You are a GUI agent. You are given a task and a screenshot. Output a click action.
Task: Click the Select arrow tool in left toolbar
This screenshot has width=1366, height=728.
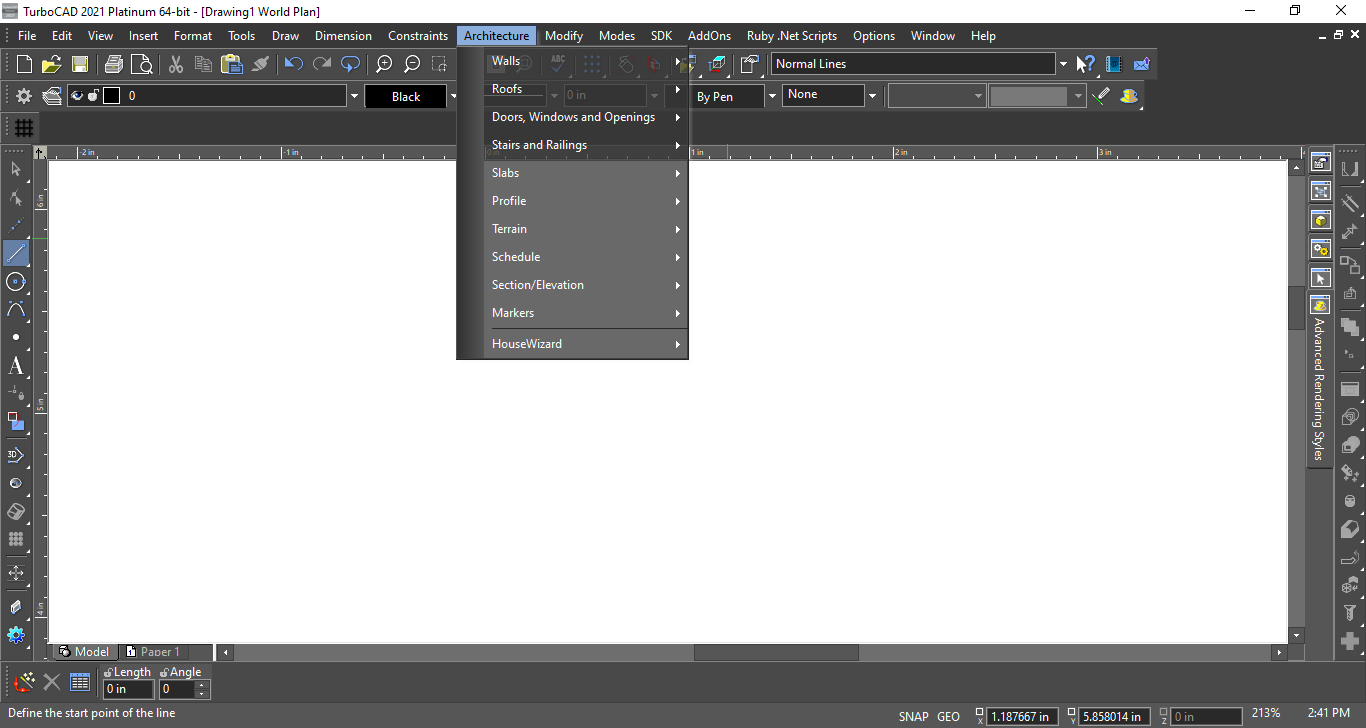click(16, 169)
